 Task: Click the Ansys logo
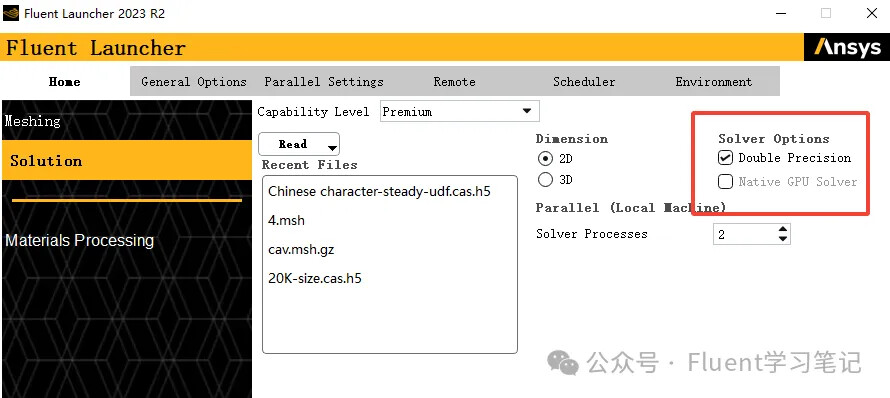pyautogui.click(x=847, y=47)
